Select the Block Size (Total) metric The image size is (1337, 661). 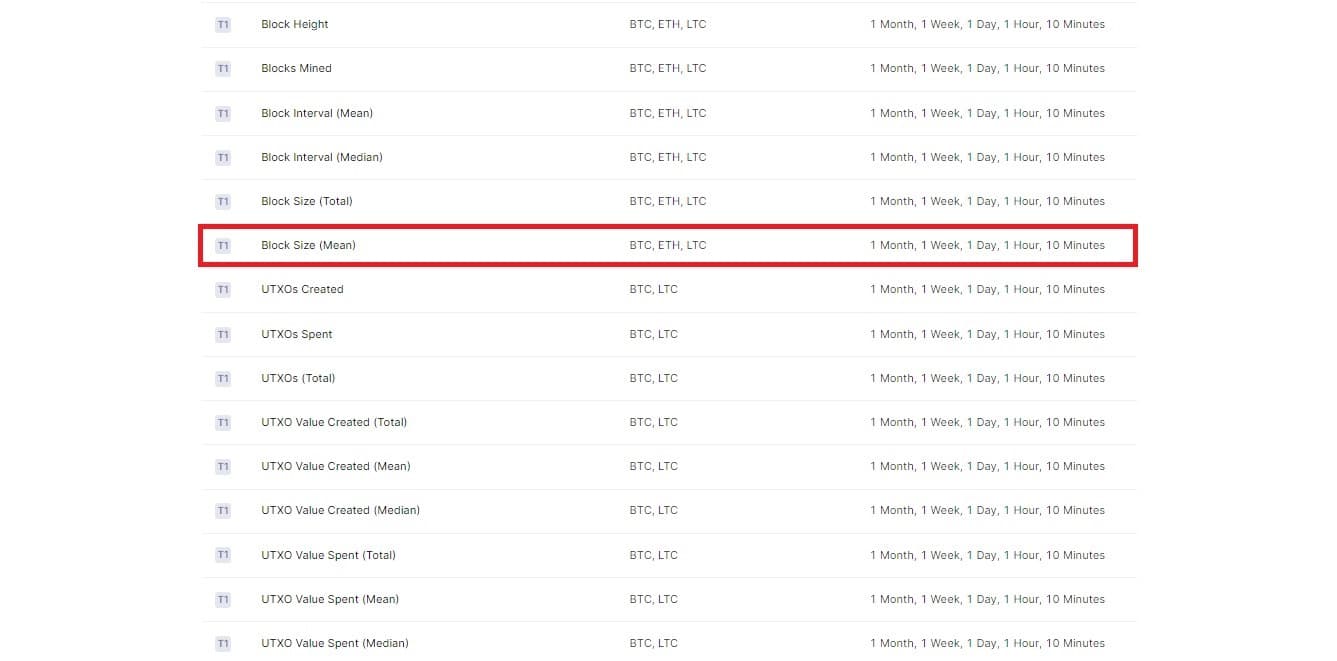[307, 202]
